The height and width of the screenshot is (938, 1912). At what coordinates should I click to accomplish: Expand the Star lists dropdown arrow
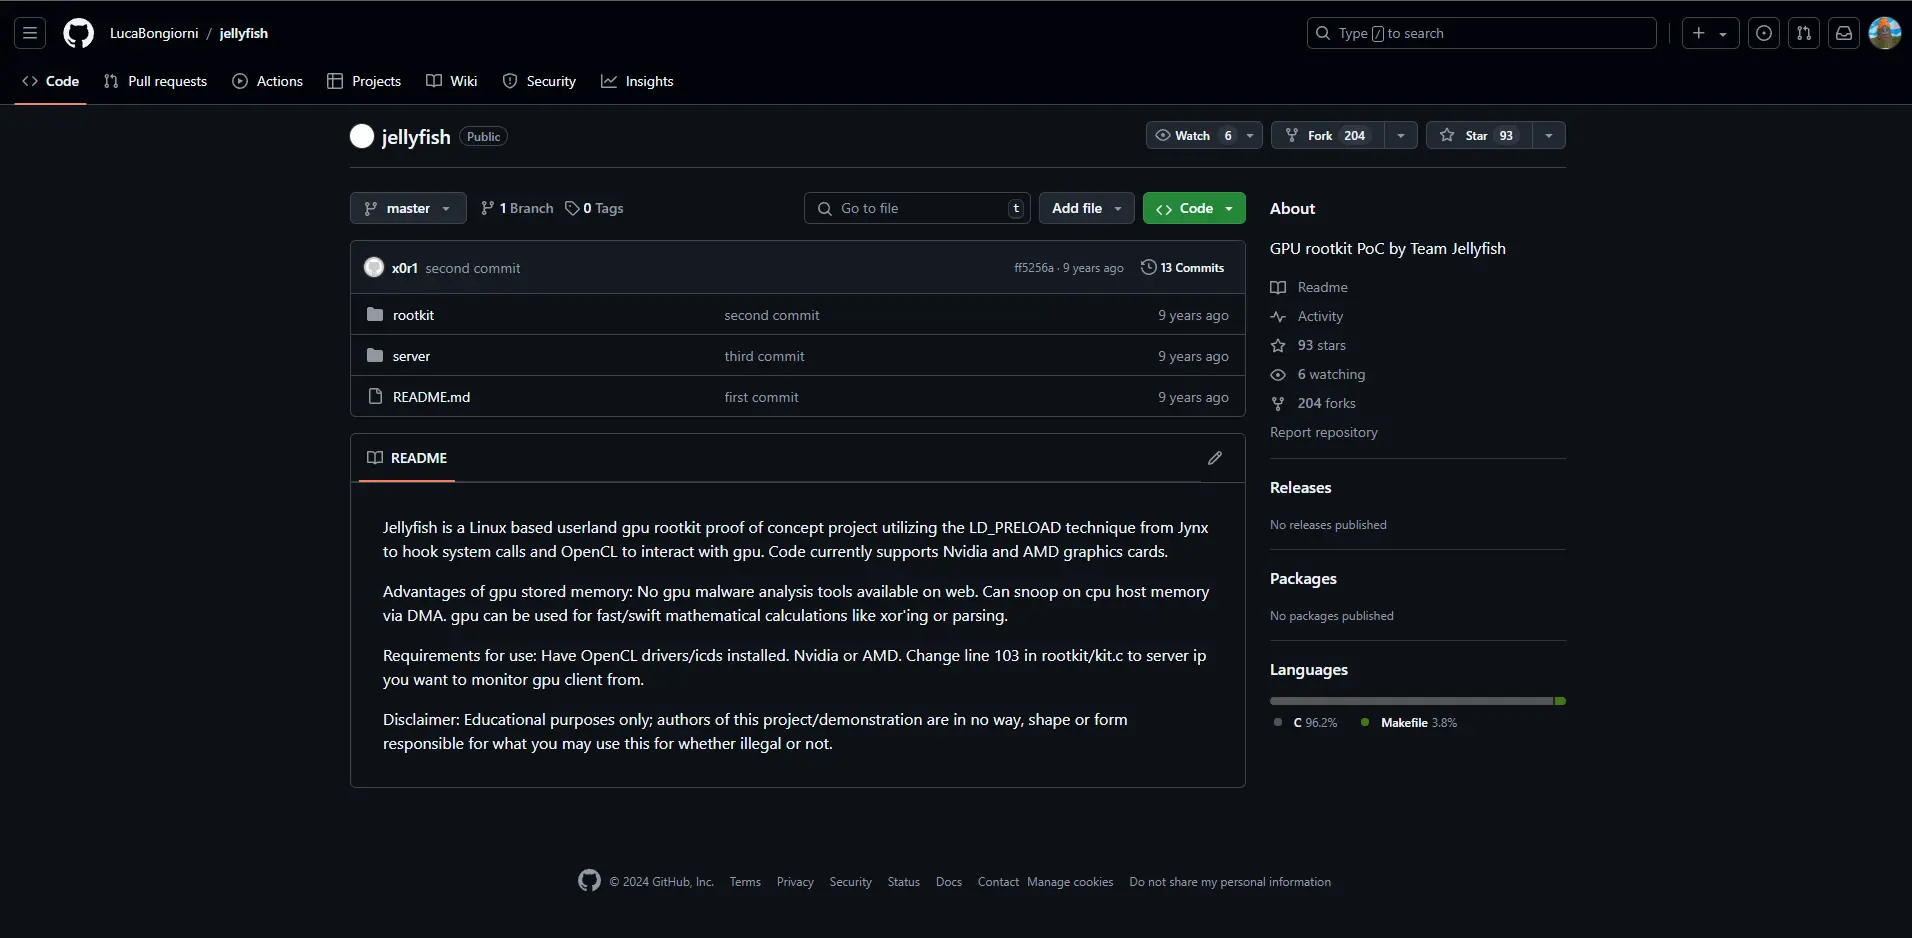click(x=1549, y=135)
